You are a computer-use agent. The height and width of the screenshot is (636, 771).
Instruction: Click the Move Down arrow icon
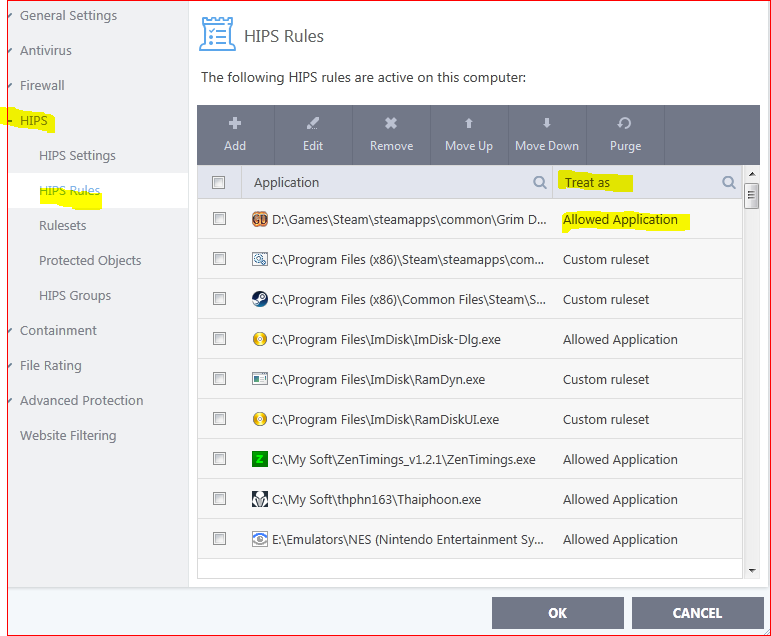tap(546, 124)
